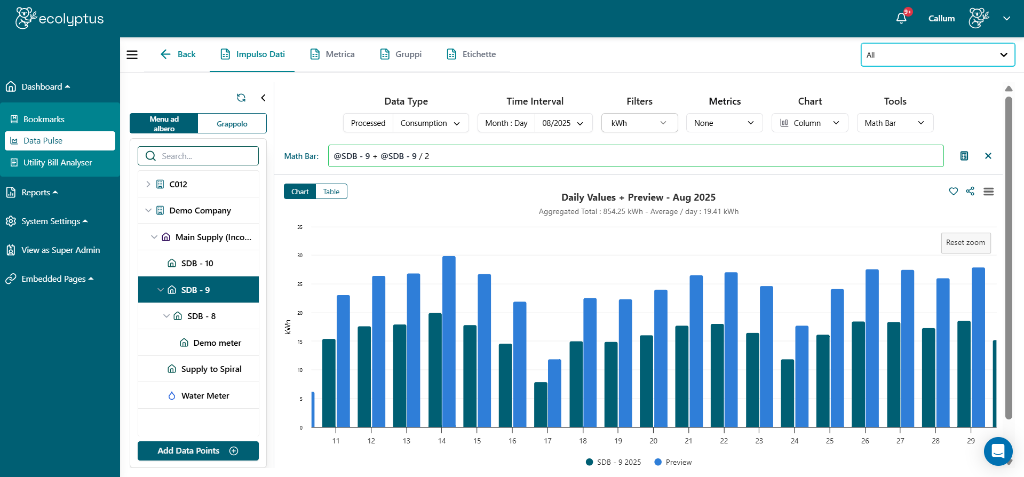Expand the C012 tree node
Image resolution: width=1024 pixels, height=477 pixels.
coord(148,184)
